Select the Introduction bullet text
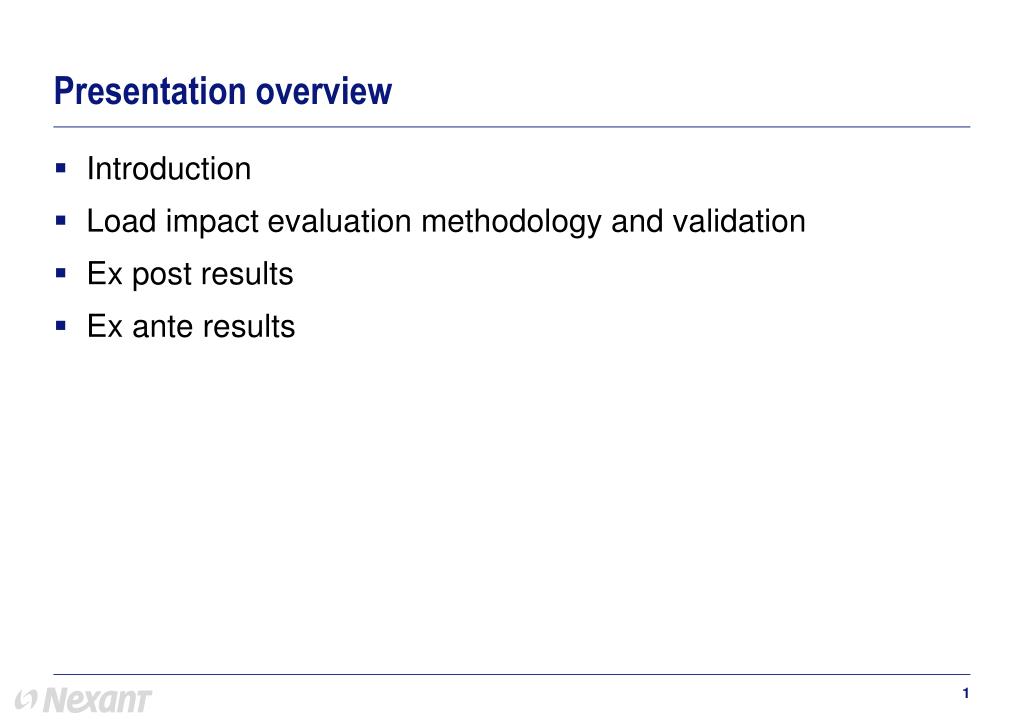The height and width of the screenshot is (724, 1024). pos(169,169)
